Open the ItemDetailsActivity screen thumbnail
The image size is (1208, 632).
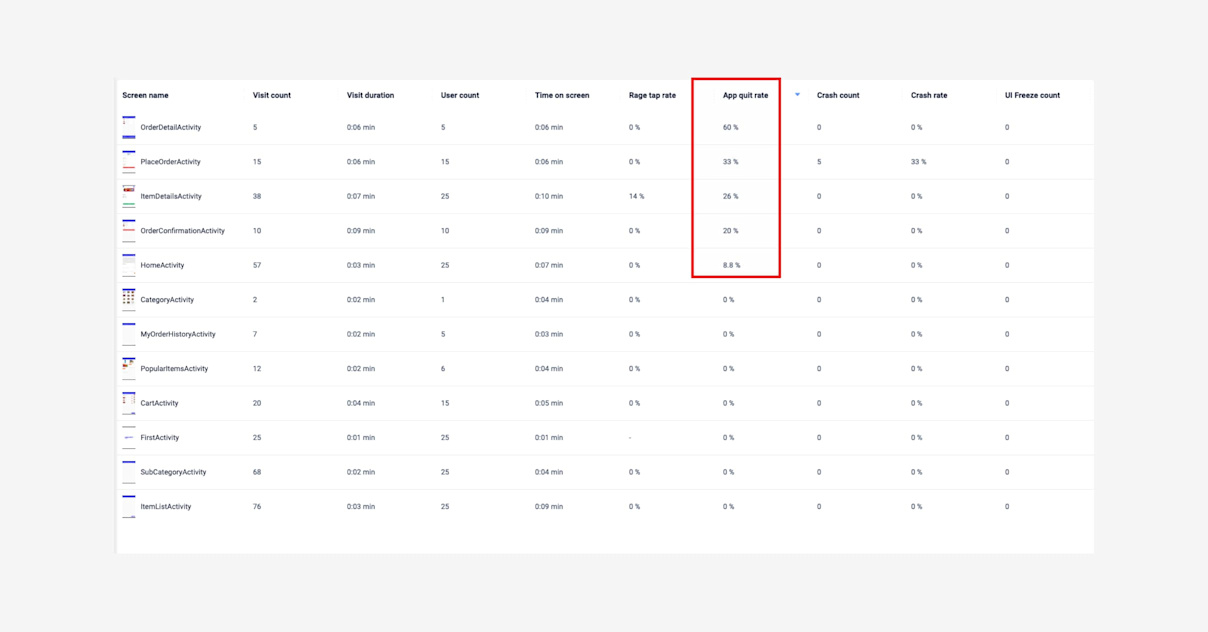pos(128,196)
